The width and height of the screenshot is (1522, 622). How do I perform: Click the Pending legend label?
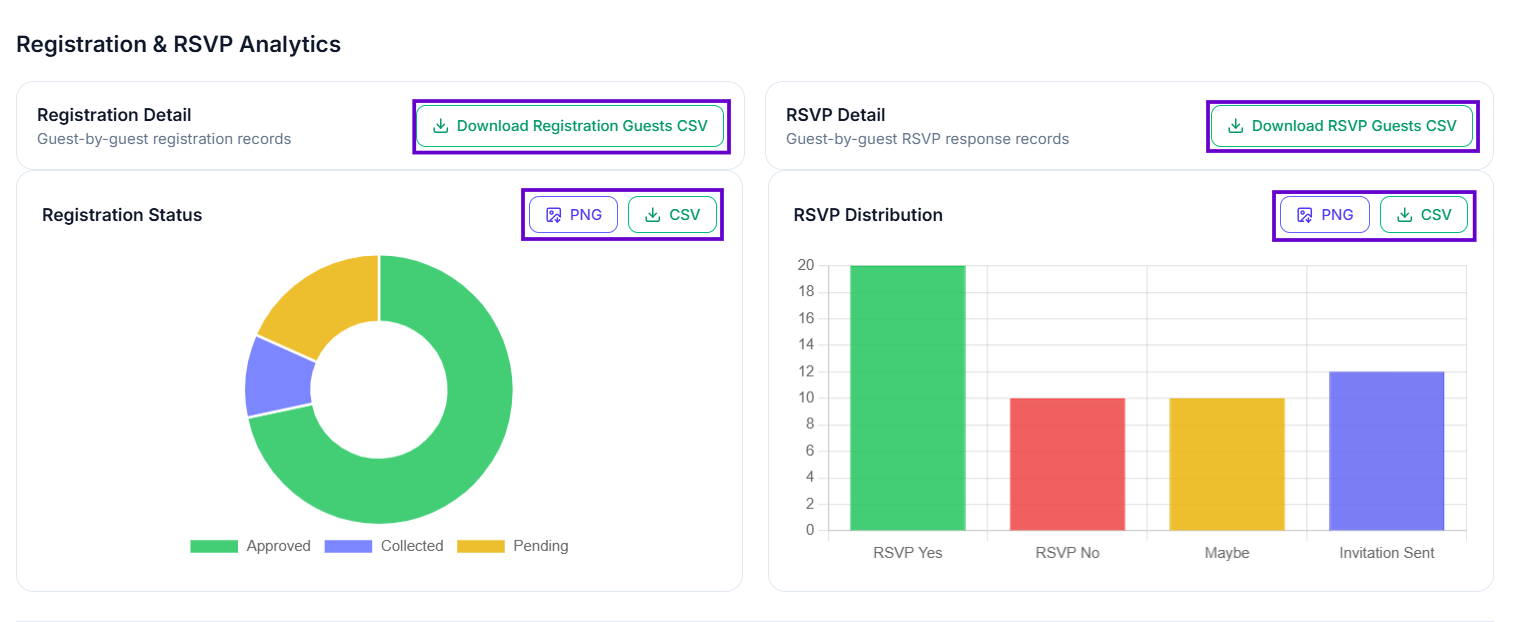click(541, 546)
